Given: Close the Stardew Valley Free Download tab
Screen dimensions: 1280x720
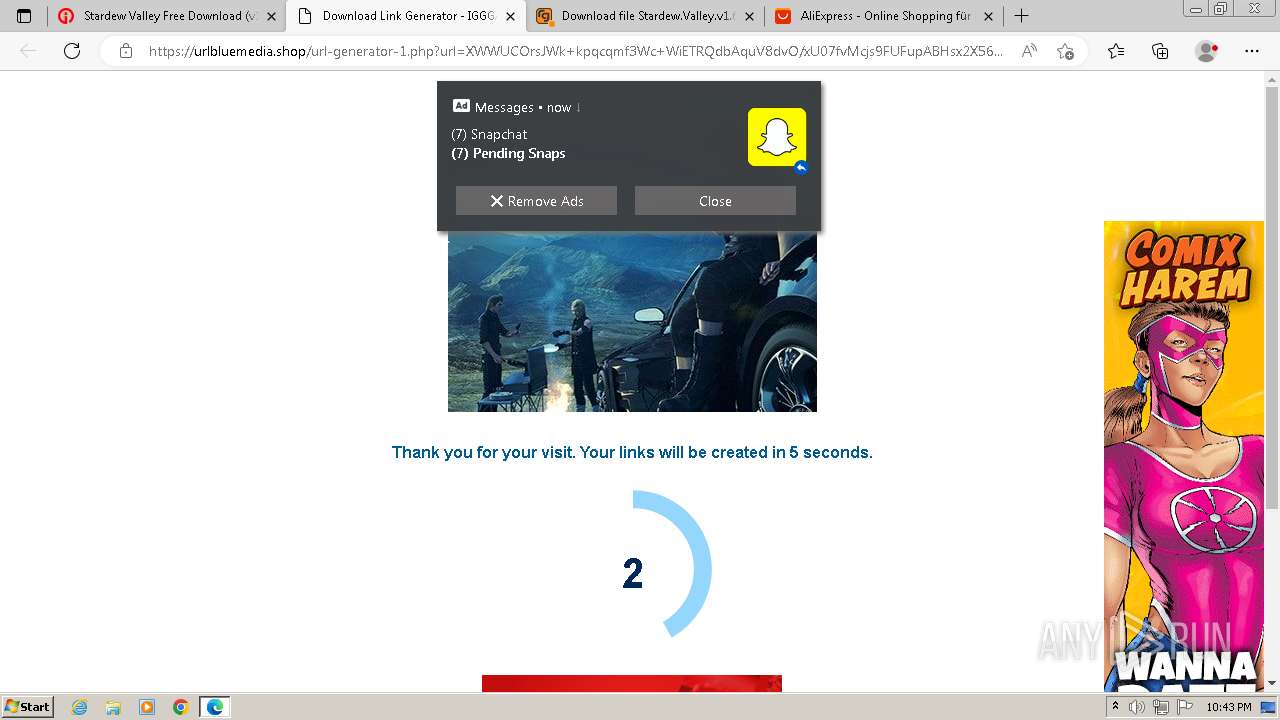Looking at the screenshot, I should pyautogui.click(x=272, y=16).
